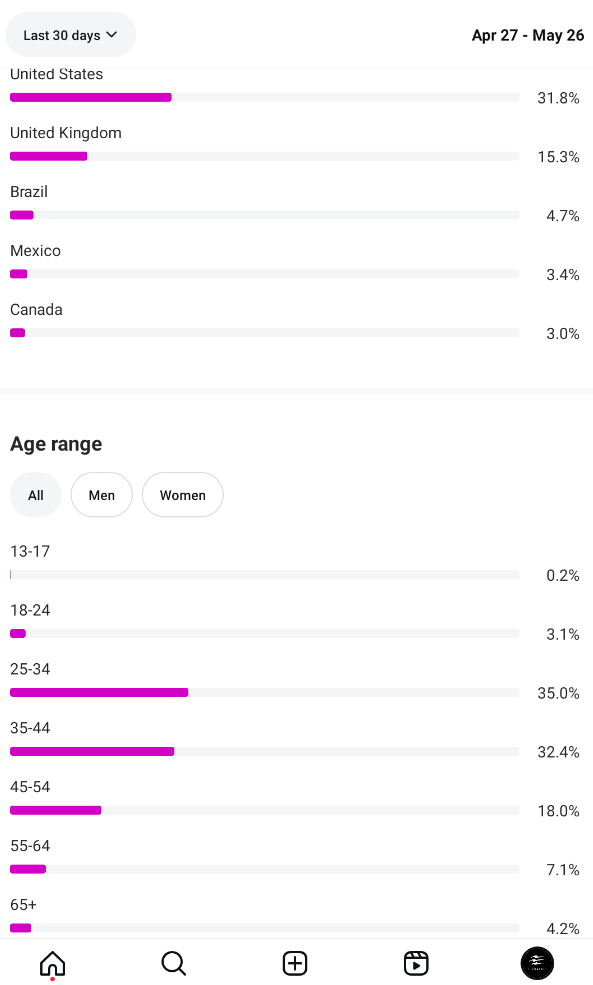The width and height of the screenshot is (593, 985).
Task: Tap the Create new post plus icon
Action: [x=295, y=963]
